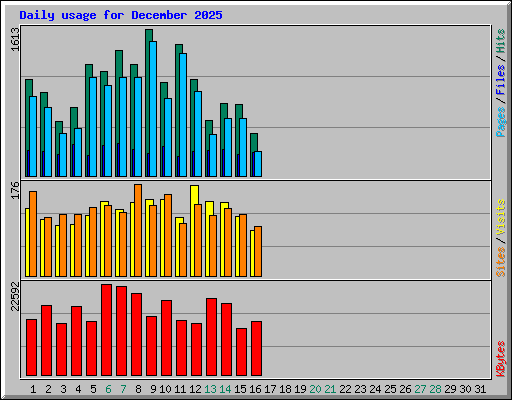Image resolution: width=512 pixels, height=400 pixels.
Task: Click the red KBytes bar for day 7
Action: coord(121,331)
